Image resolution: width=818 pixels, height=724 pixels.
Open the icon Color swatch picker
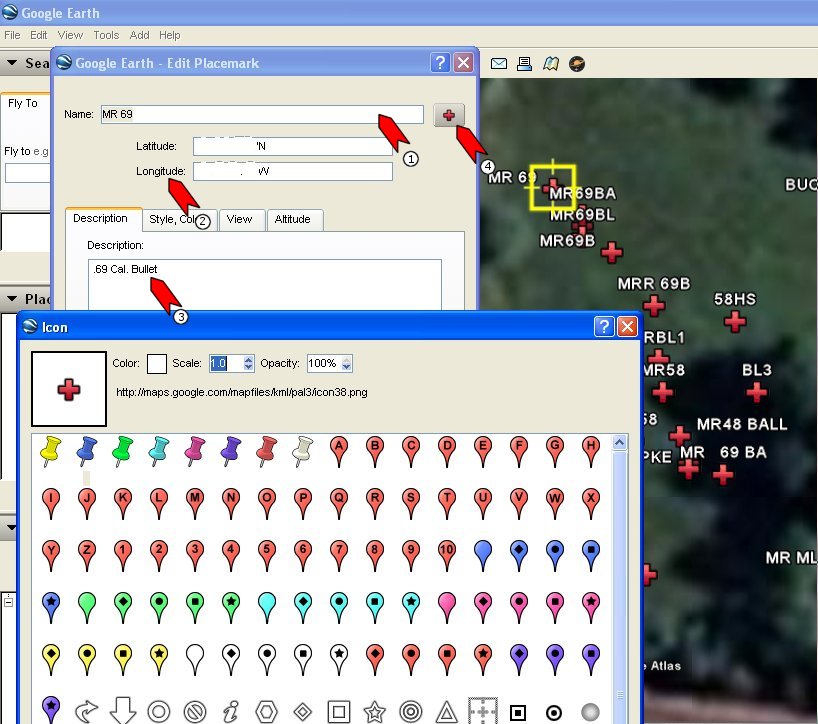[157, 364]
